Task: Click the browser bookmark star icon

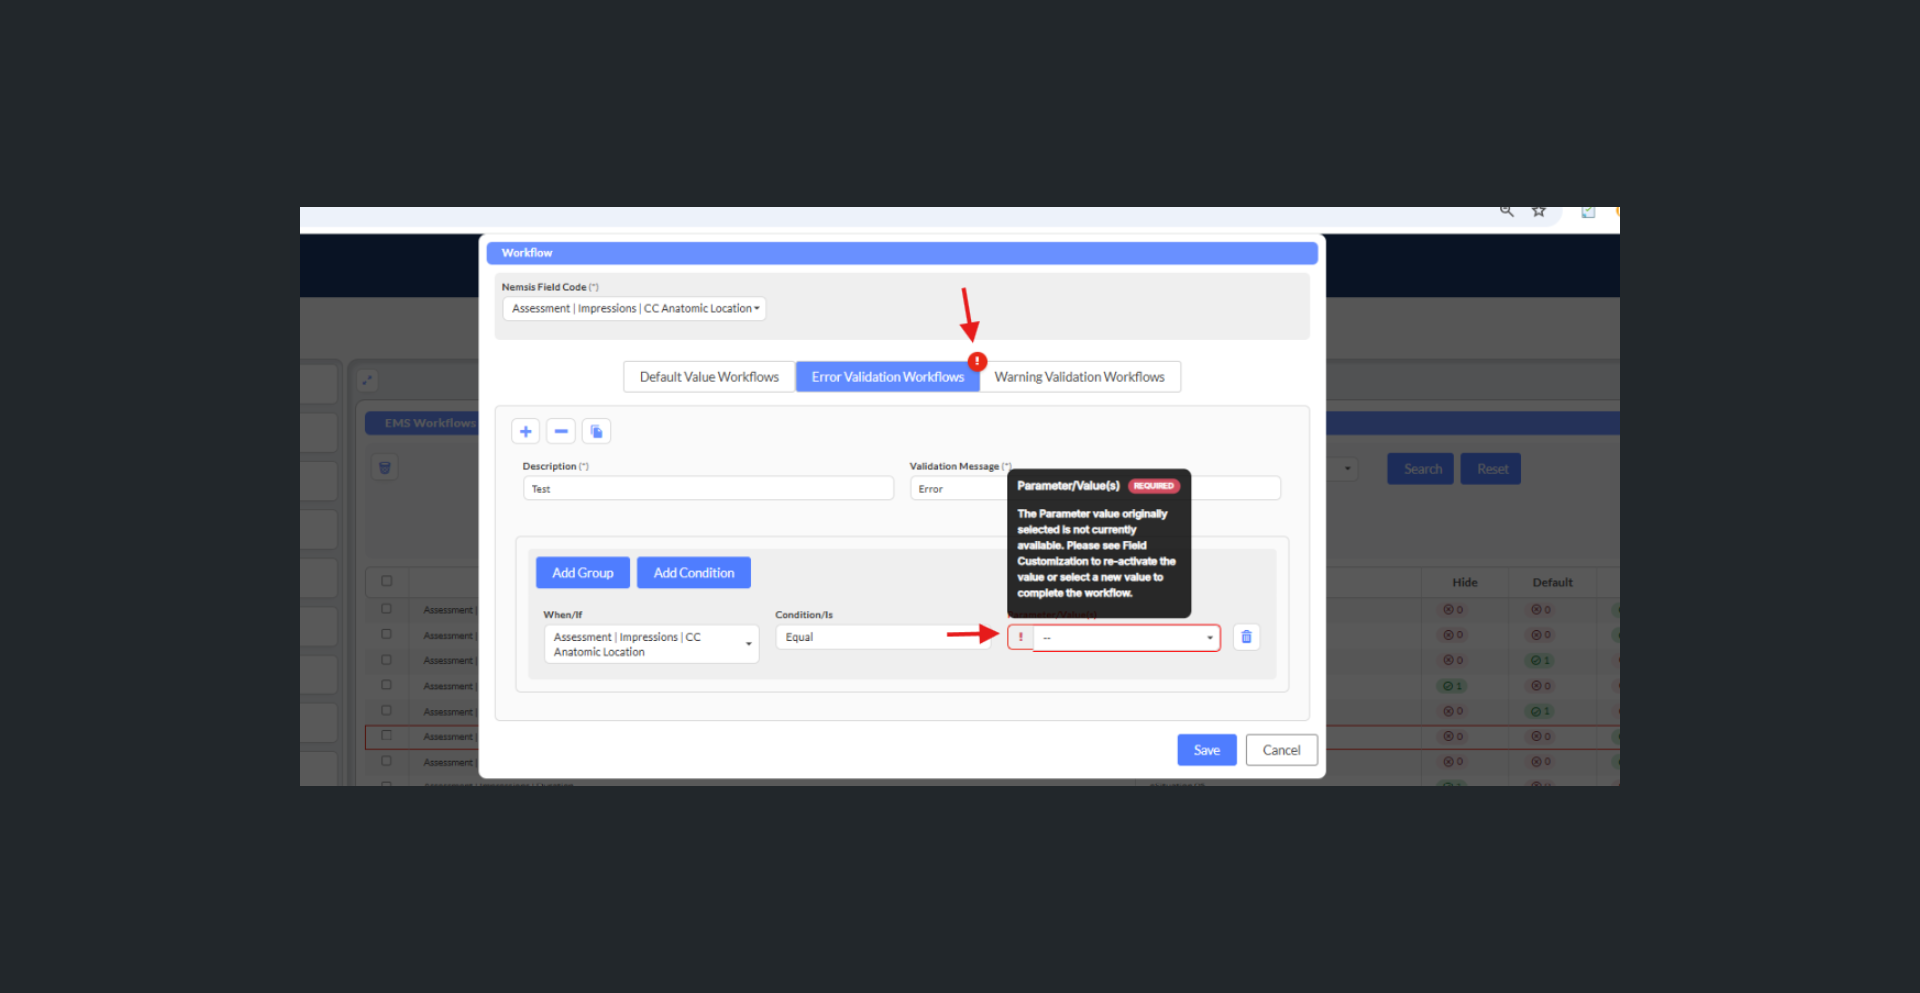Action: tap(1539, 211)
